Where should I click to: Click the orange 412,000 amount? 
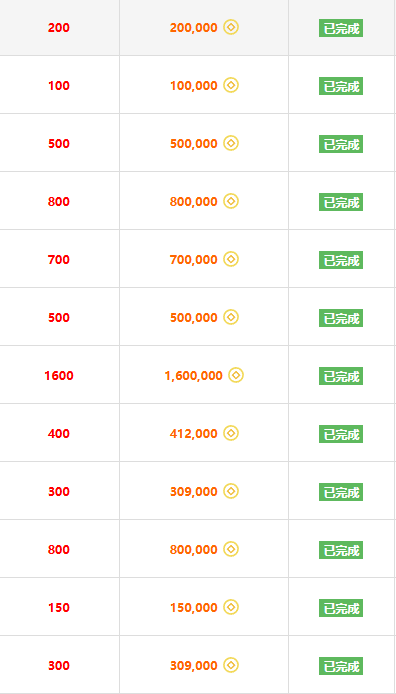click(193, 434)
